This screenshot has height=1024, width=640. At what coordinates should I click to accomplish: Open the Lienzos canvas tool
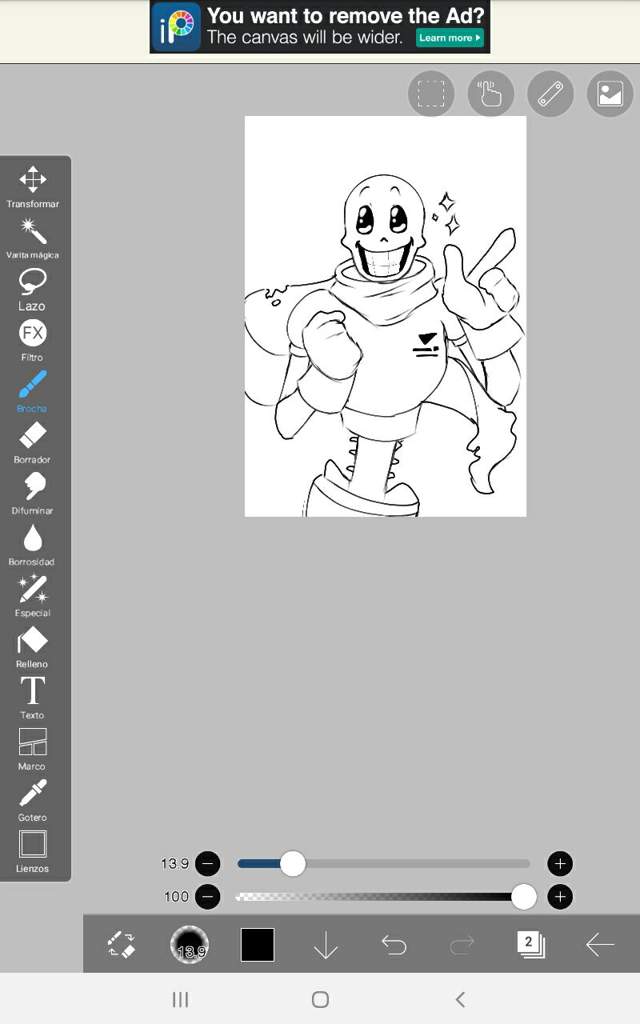tap(33, 851)
